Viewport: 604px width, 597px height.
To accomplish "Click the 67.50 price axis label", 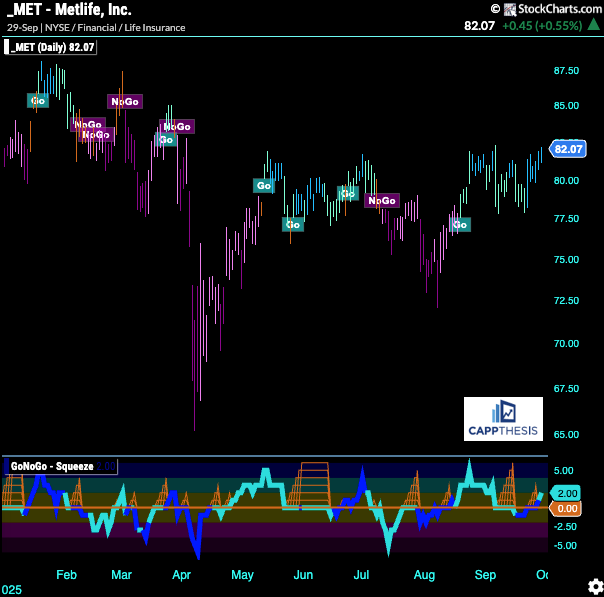I will [566, 389].
